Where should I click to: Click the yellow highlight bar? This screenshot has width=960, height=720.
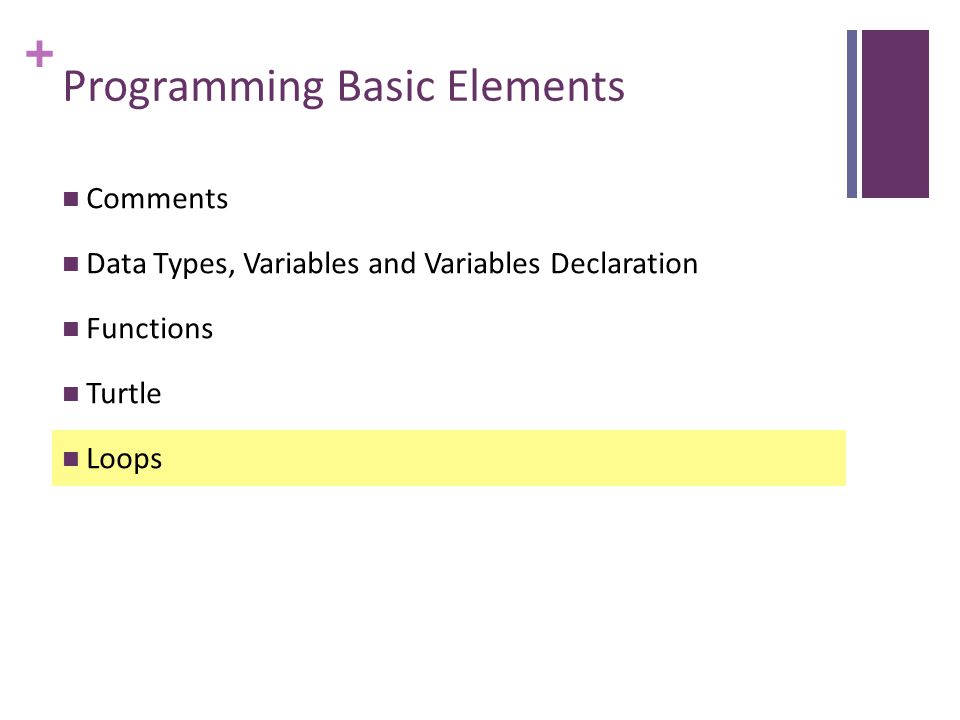[x=449, y=458]
